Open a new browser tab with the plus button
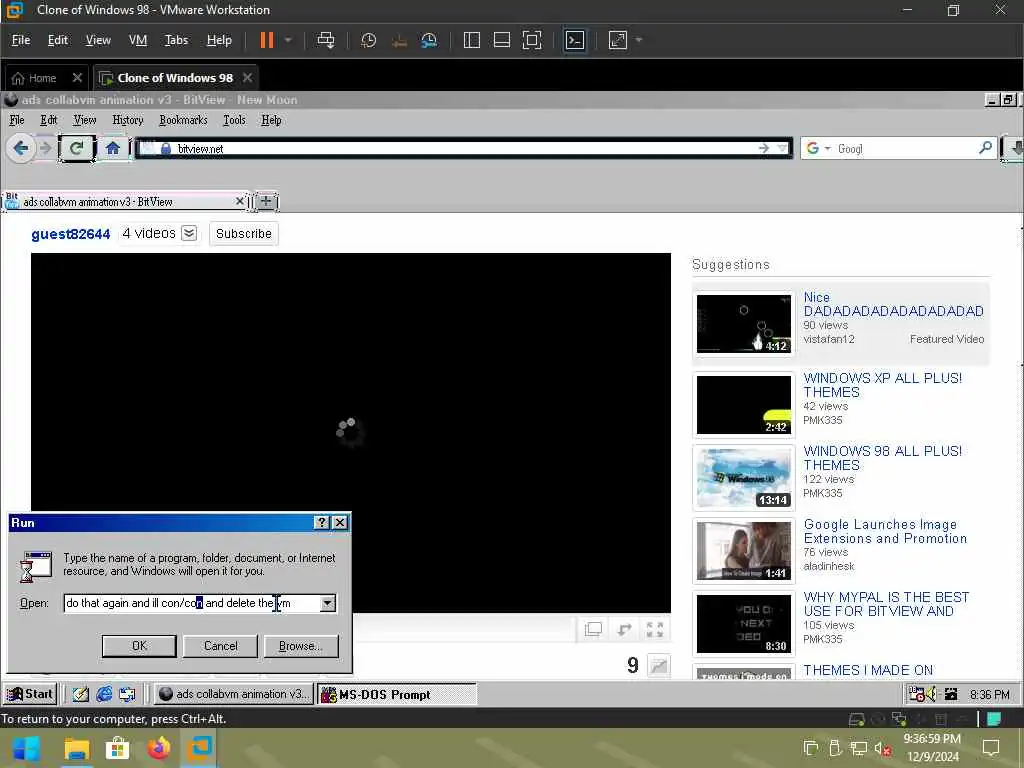Screen dimensions: 1024x768 pyautogui.click(x=266, y=201)
